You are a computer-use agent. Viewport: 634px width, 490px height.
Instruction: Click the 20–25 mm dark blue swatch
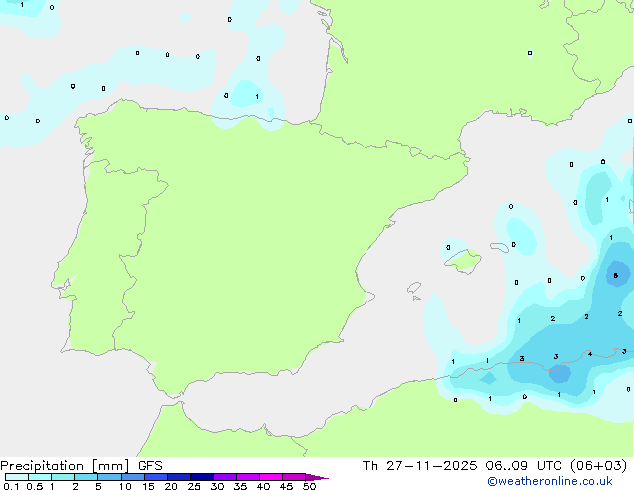pos(179,477)
